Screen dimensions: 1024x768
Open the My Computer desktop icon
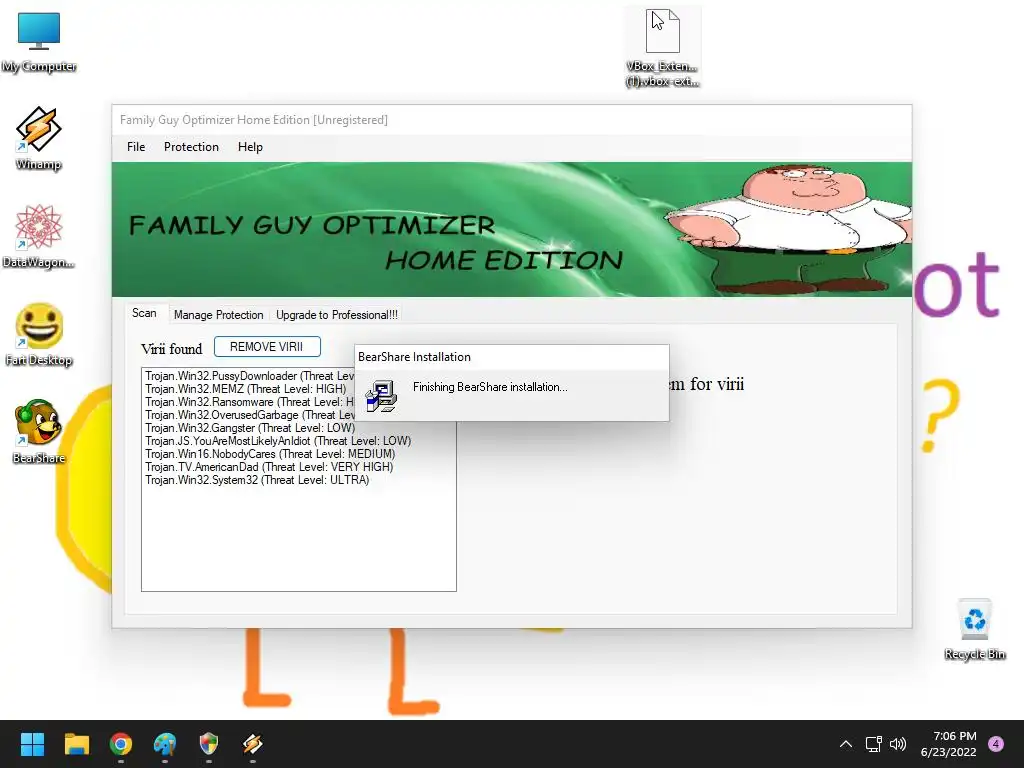[39, 42]
